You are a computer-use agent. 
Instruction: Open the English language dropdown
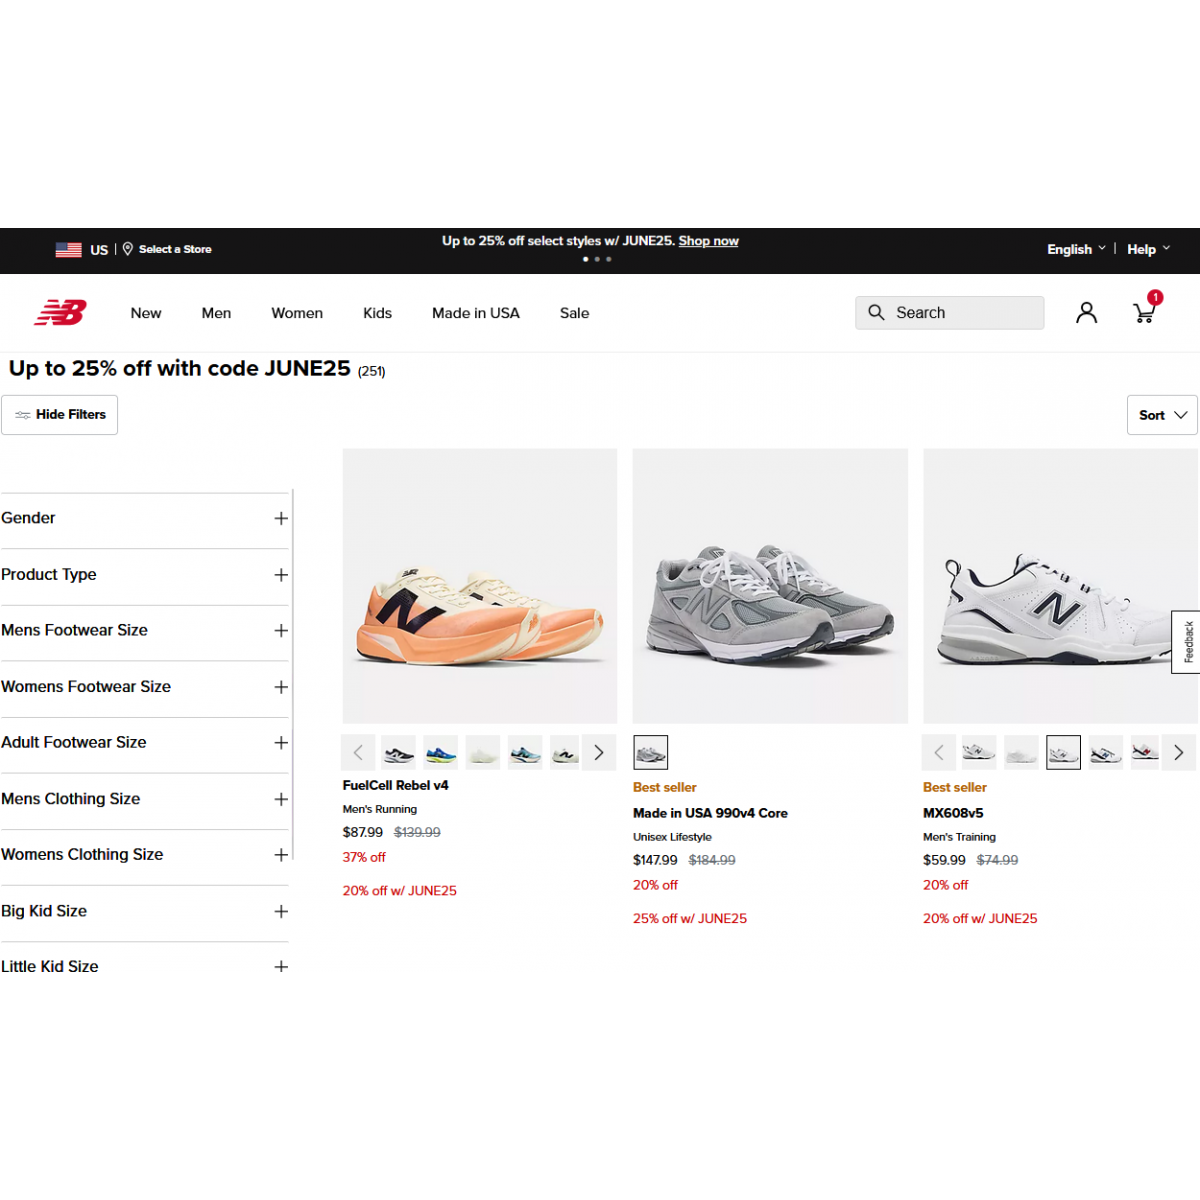(1076, 249)
